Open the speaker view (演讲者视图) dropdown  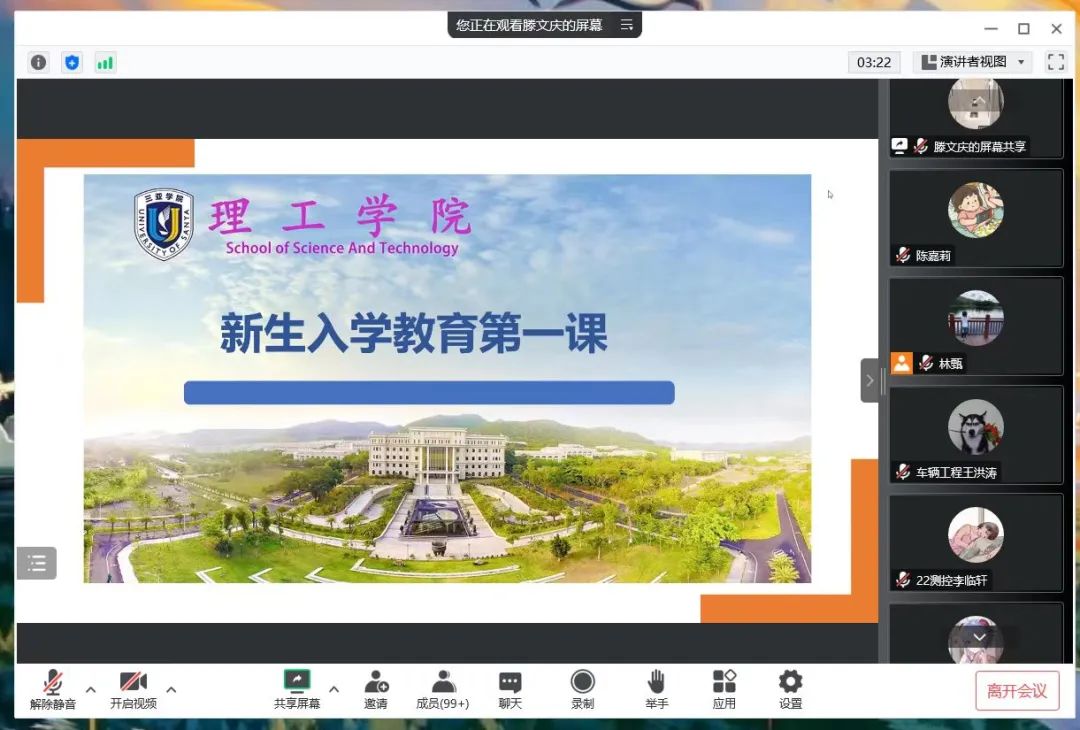[x=973, y=62]
